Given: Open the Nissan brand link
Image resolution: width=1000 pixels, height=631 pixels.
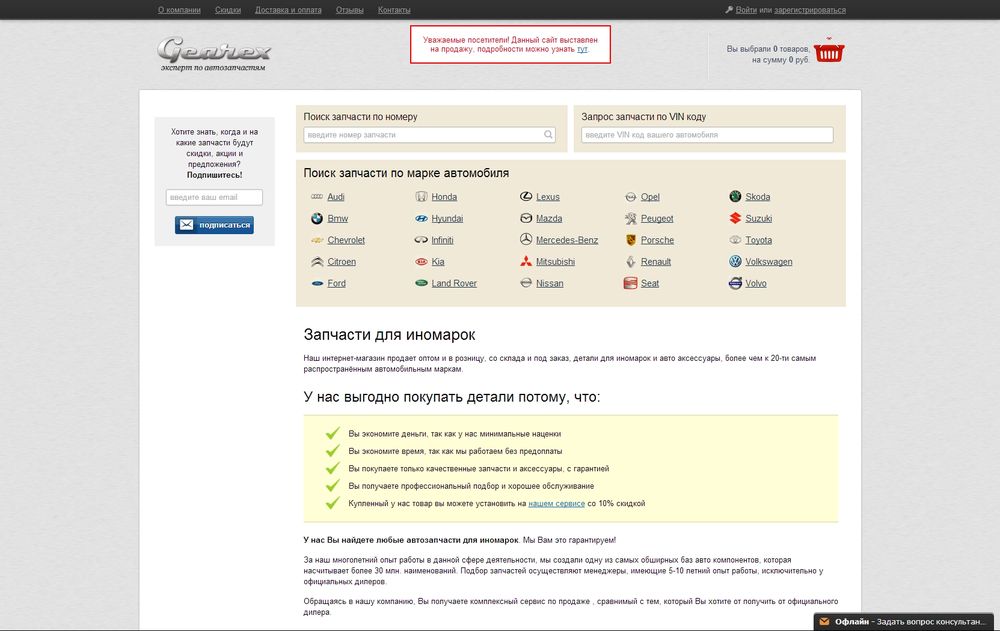Looking at the screenshot, I should 550,284.
